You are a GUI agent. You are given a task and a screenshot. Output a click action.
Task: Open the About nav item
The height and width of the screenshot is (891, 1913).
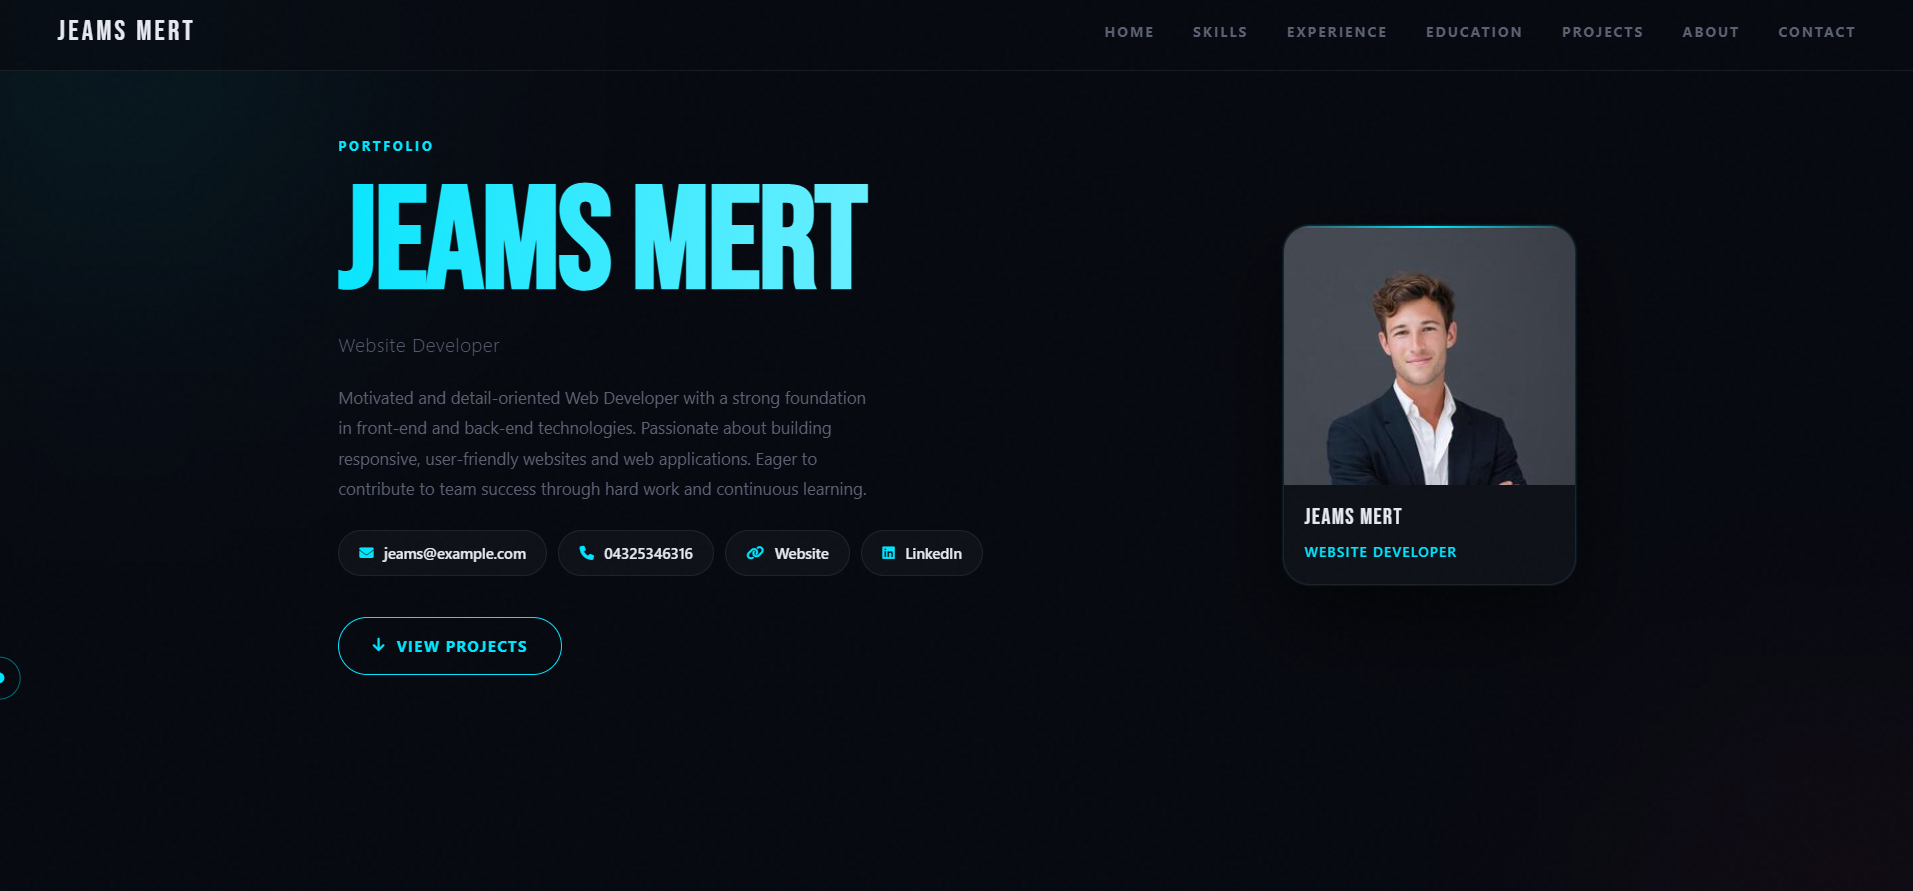coord(1710,32)
